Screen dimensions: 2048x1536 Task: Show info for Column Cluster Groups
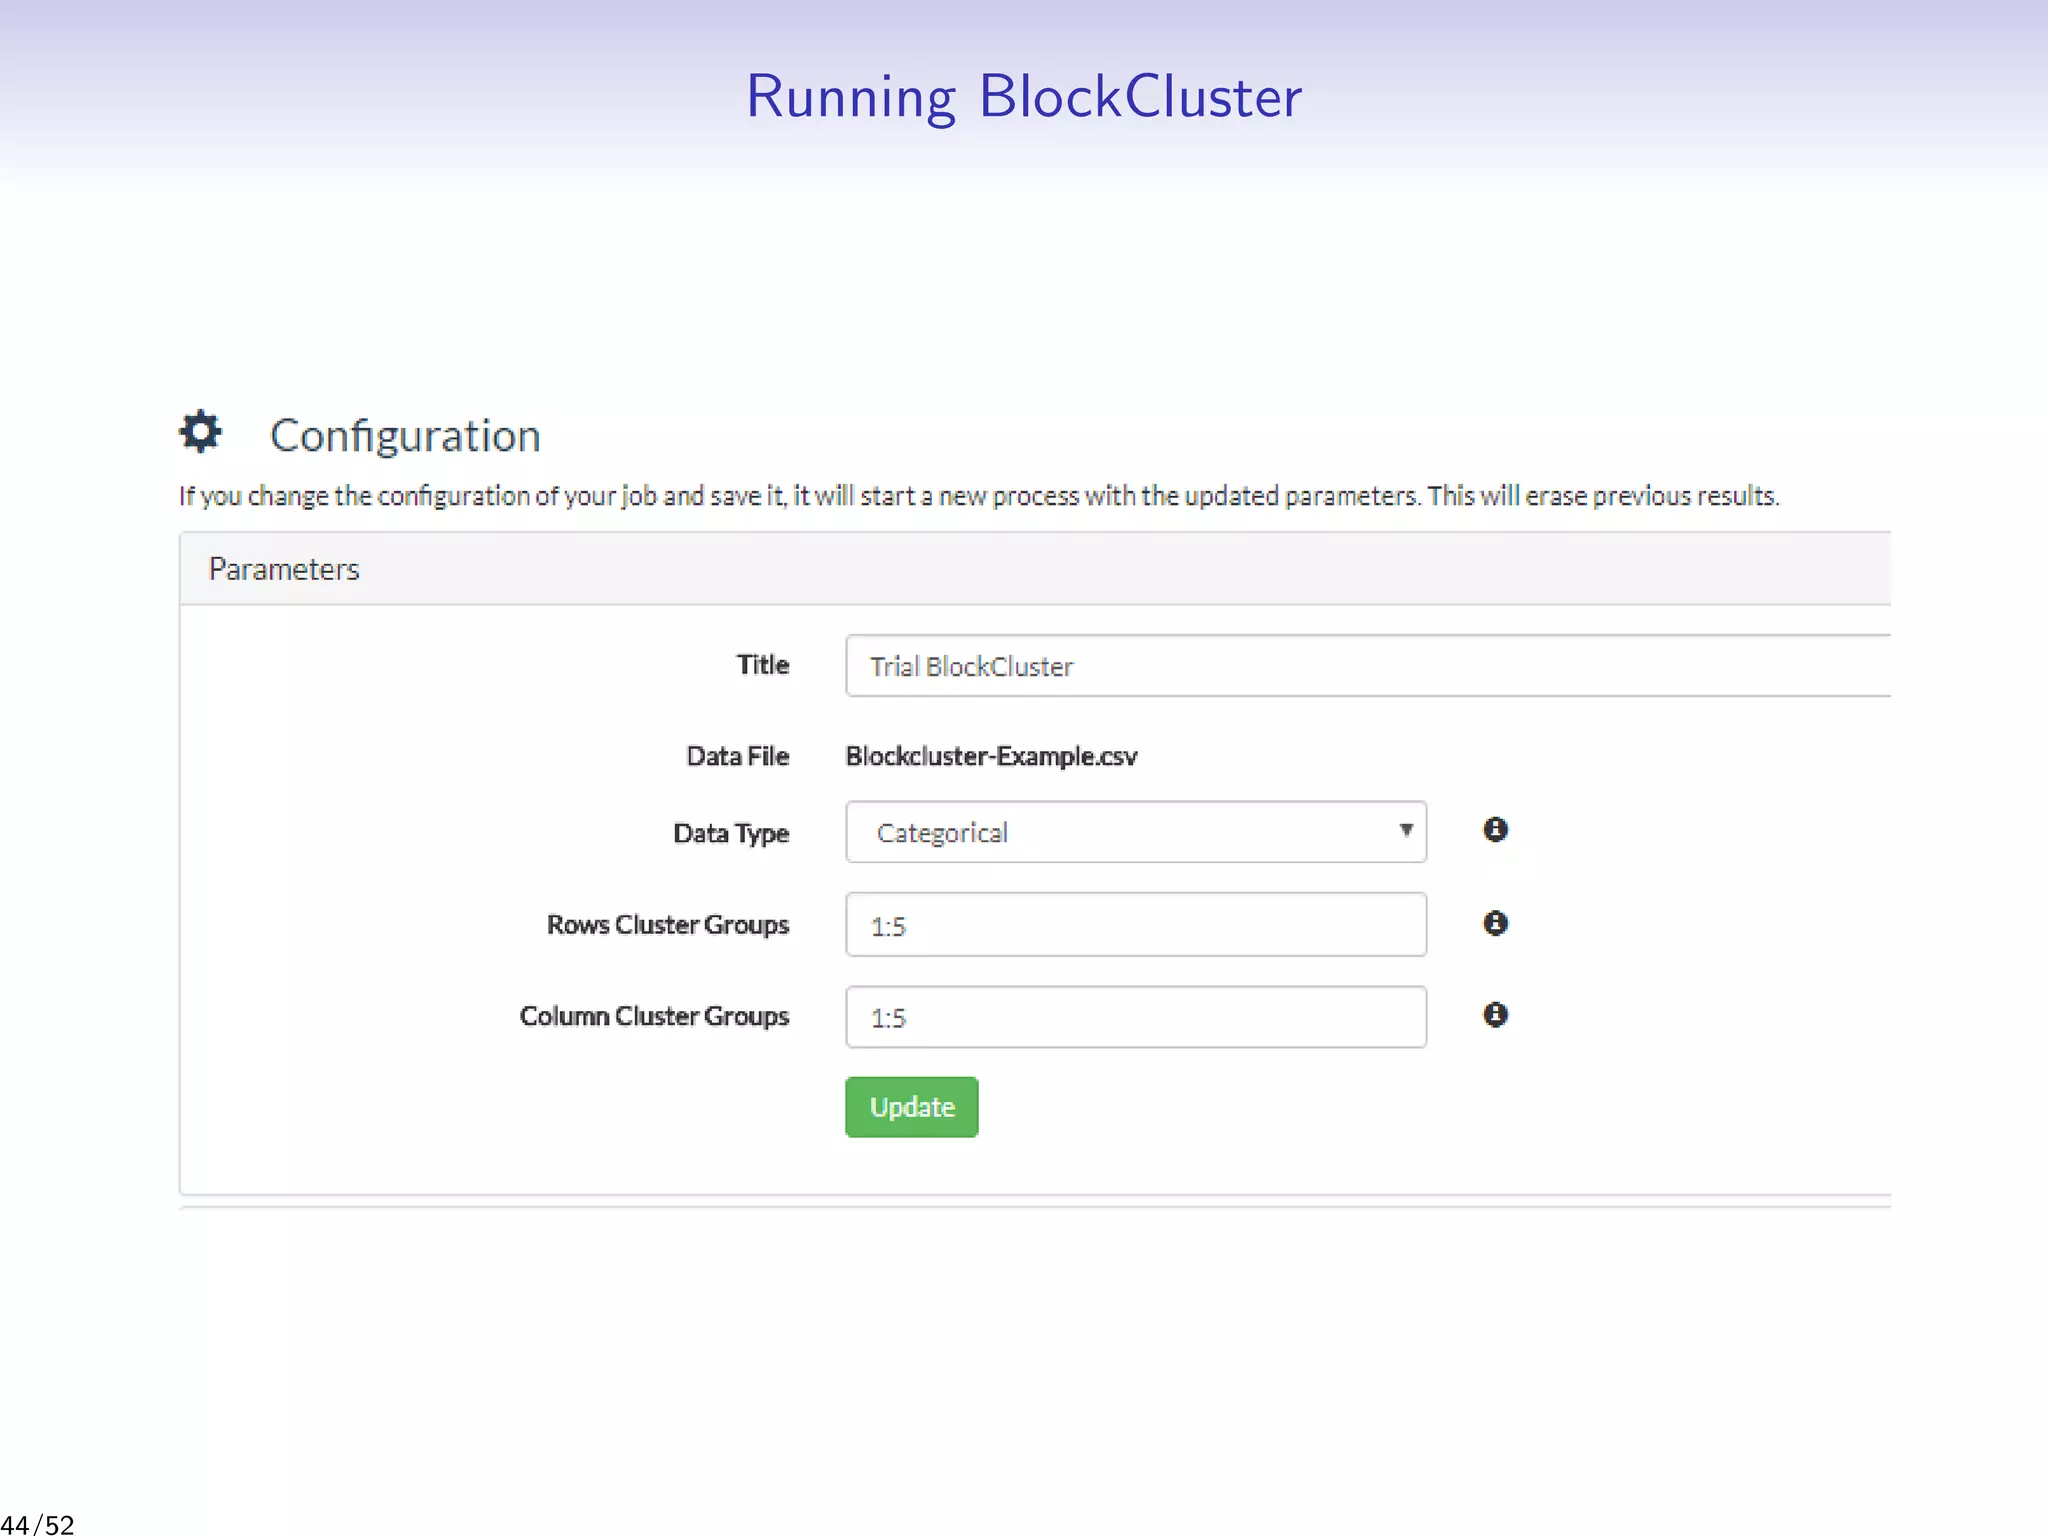[x=1495, y=1015]
